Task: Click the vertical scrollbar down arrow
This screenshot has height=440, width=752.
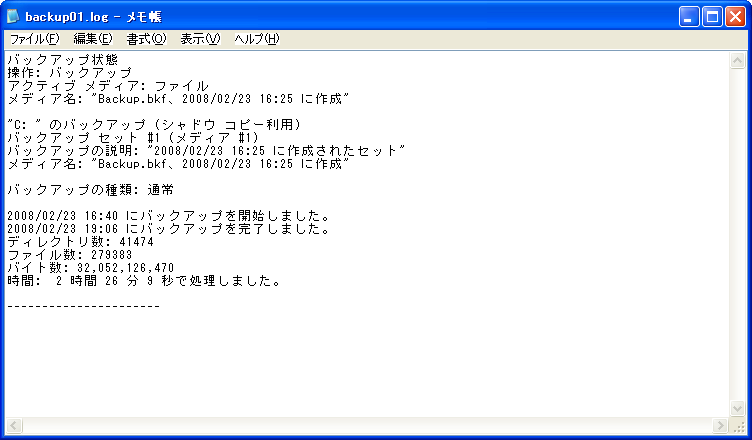Action: (737, 408)
